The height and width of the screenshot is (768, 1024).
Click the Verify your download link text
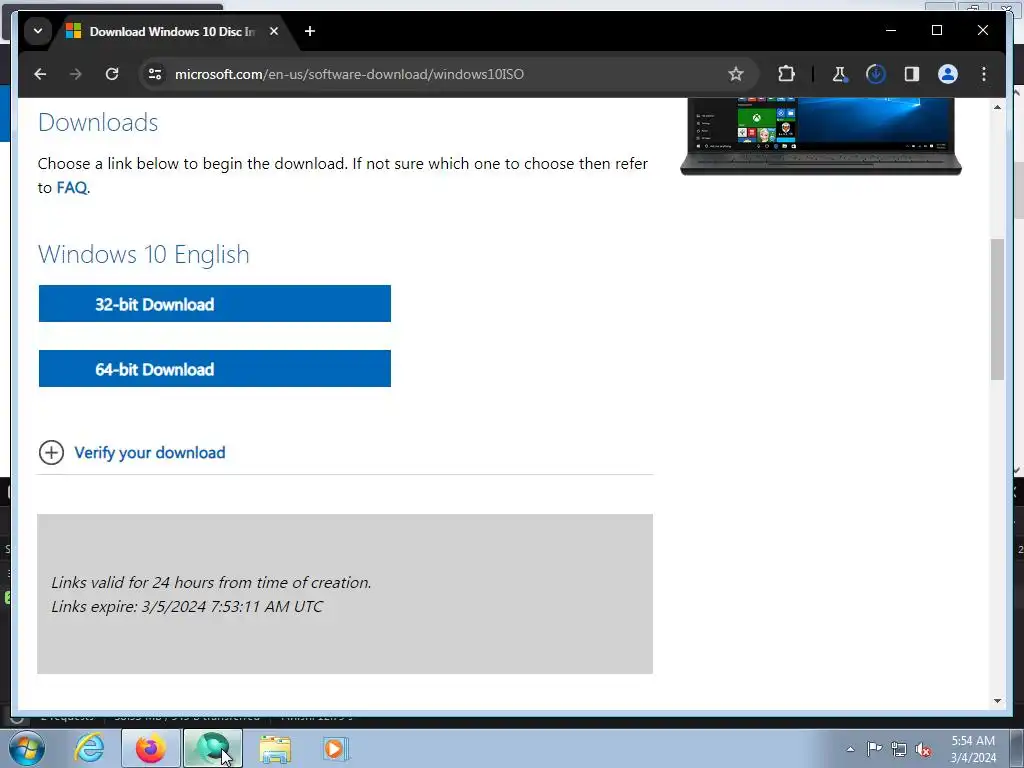tap(150, 453)
